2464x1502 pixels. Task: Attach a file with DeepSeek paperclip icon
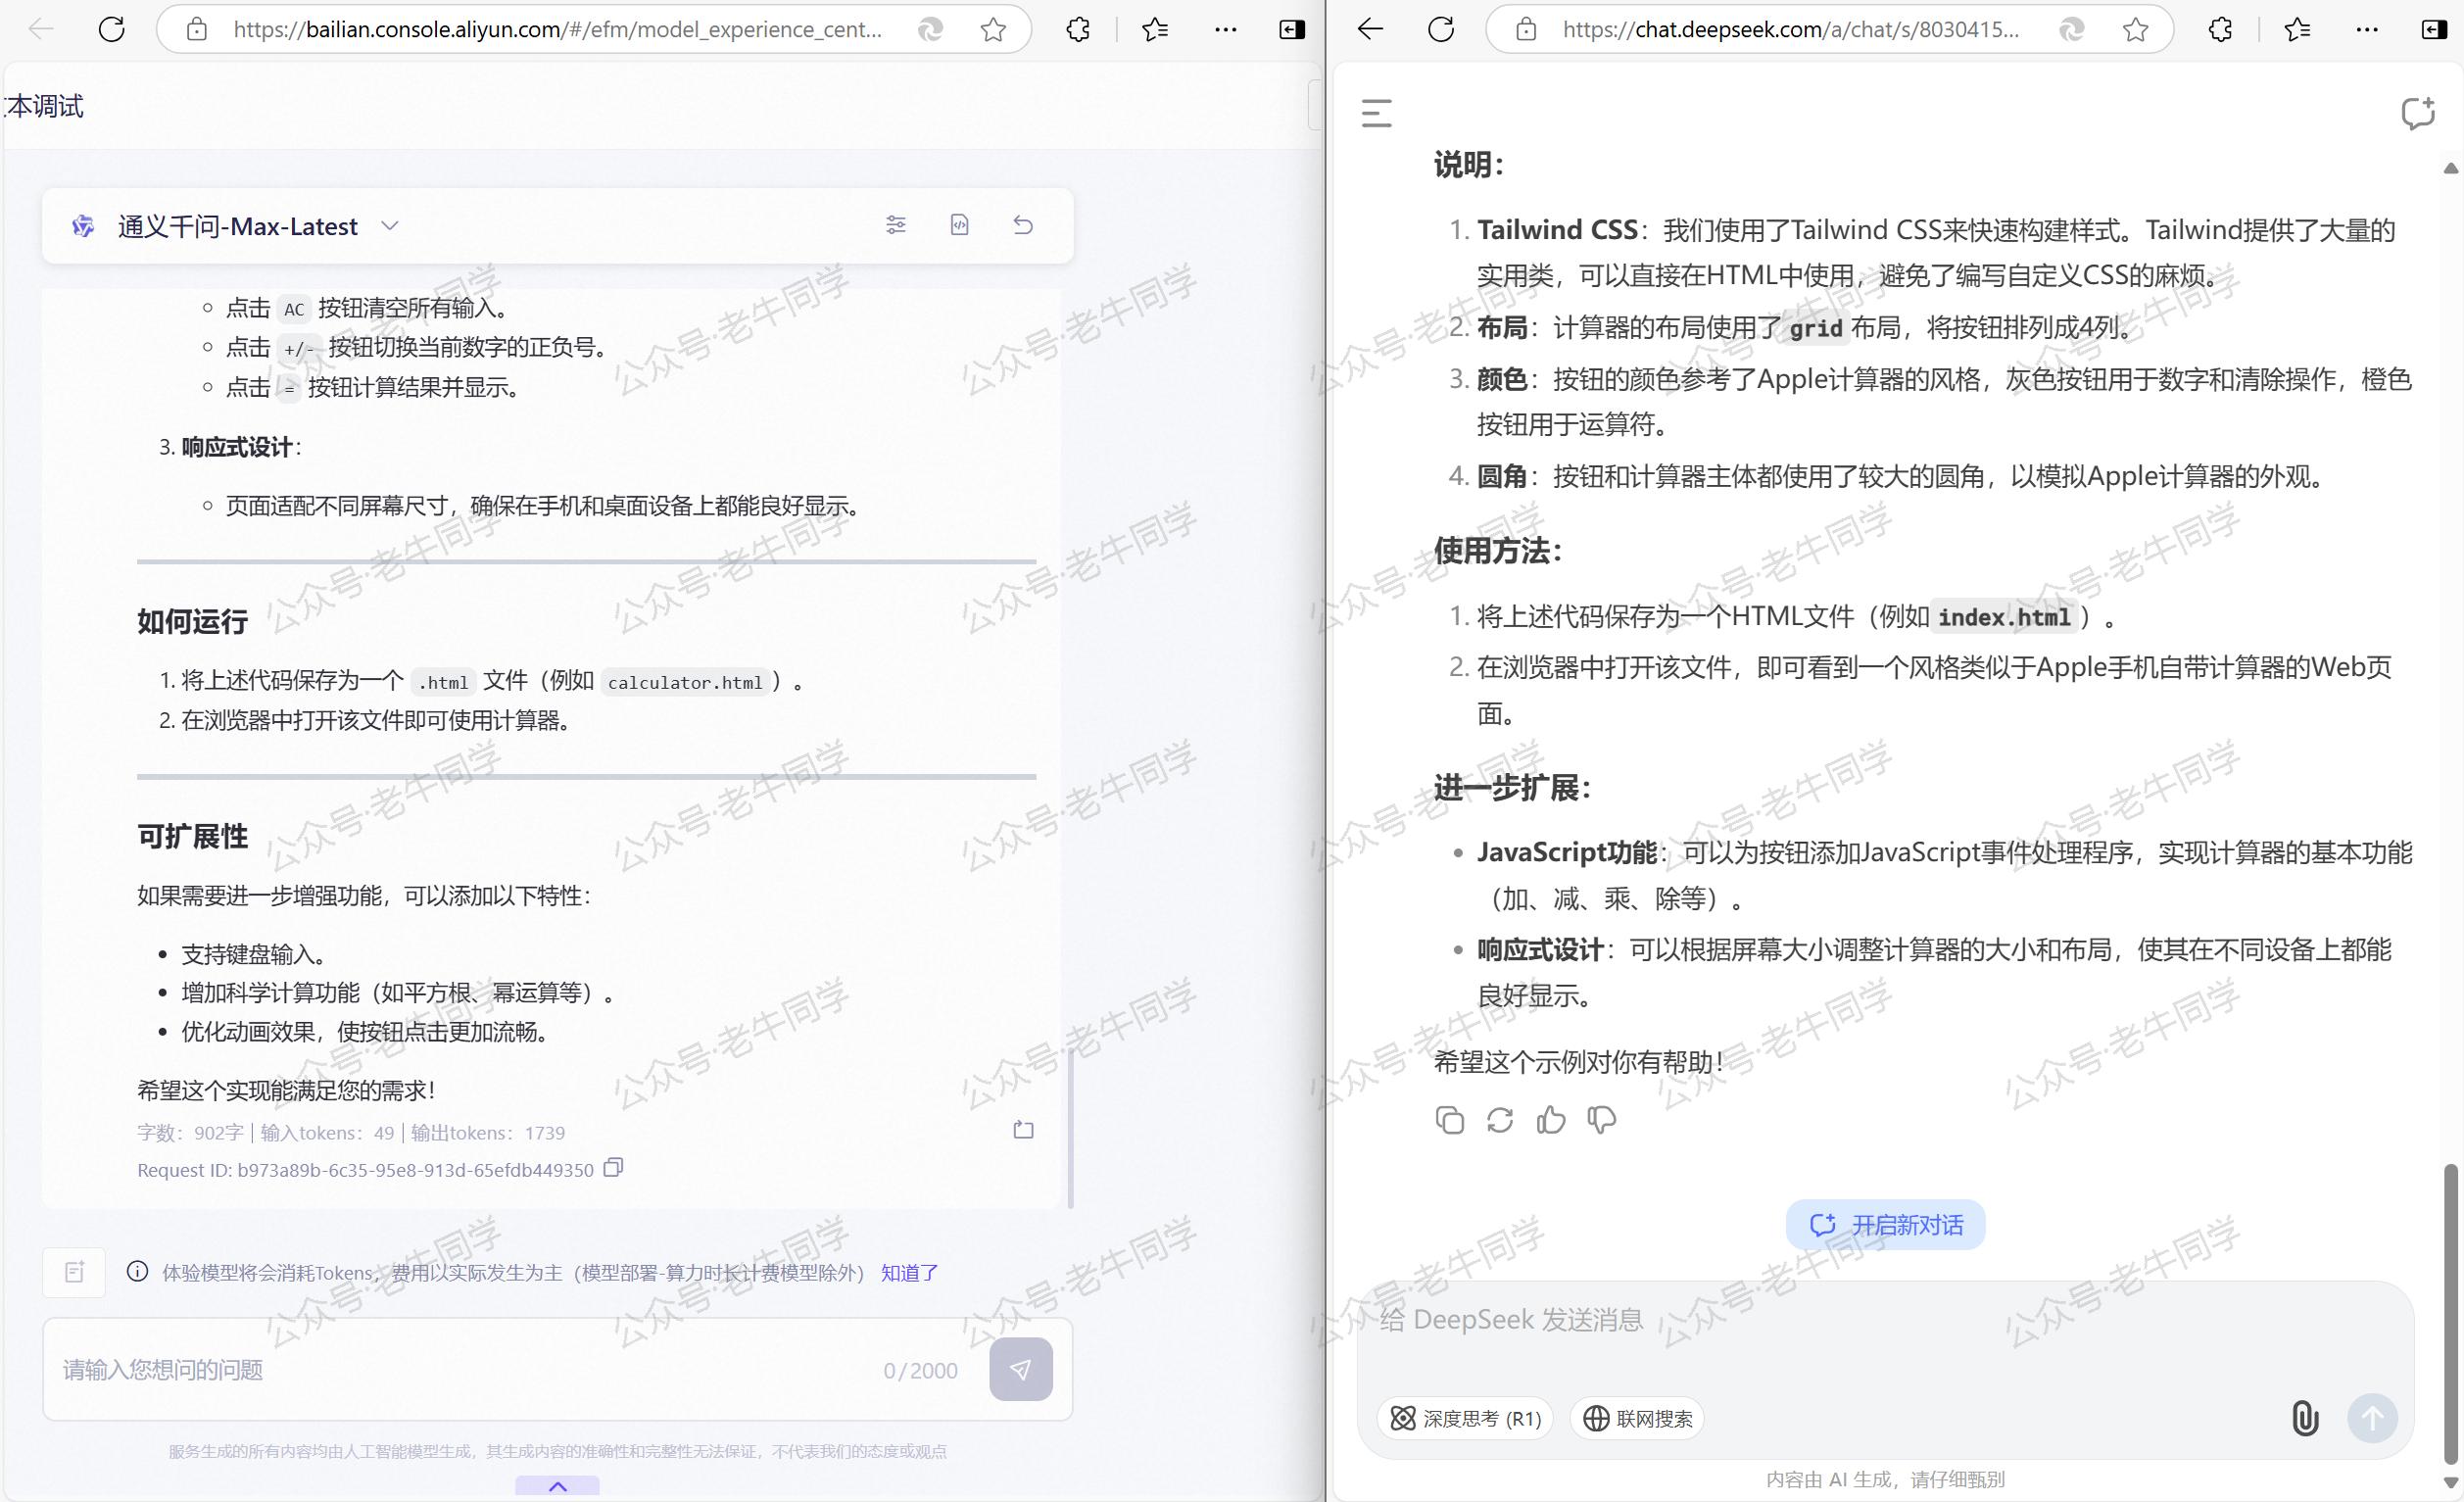click(2304, 1418)
